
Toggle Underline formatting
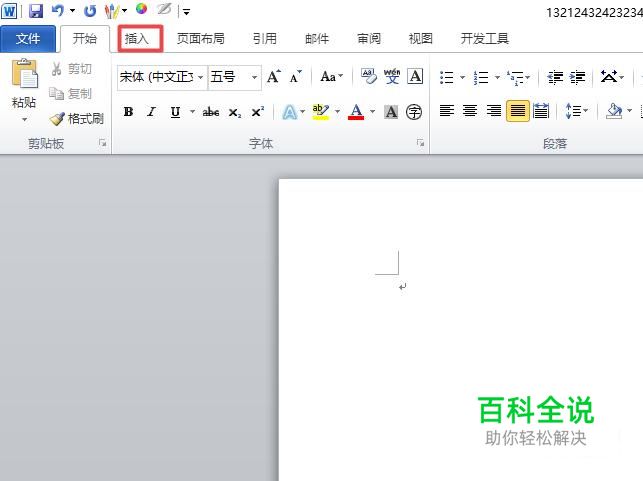coord(176,112)
